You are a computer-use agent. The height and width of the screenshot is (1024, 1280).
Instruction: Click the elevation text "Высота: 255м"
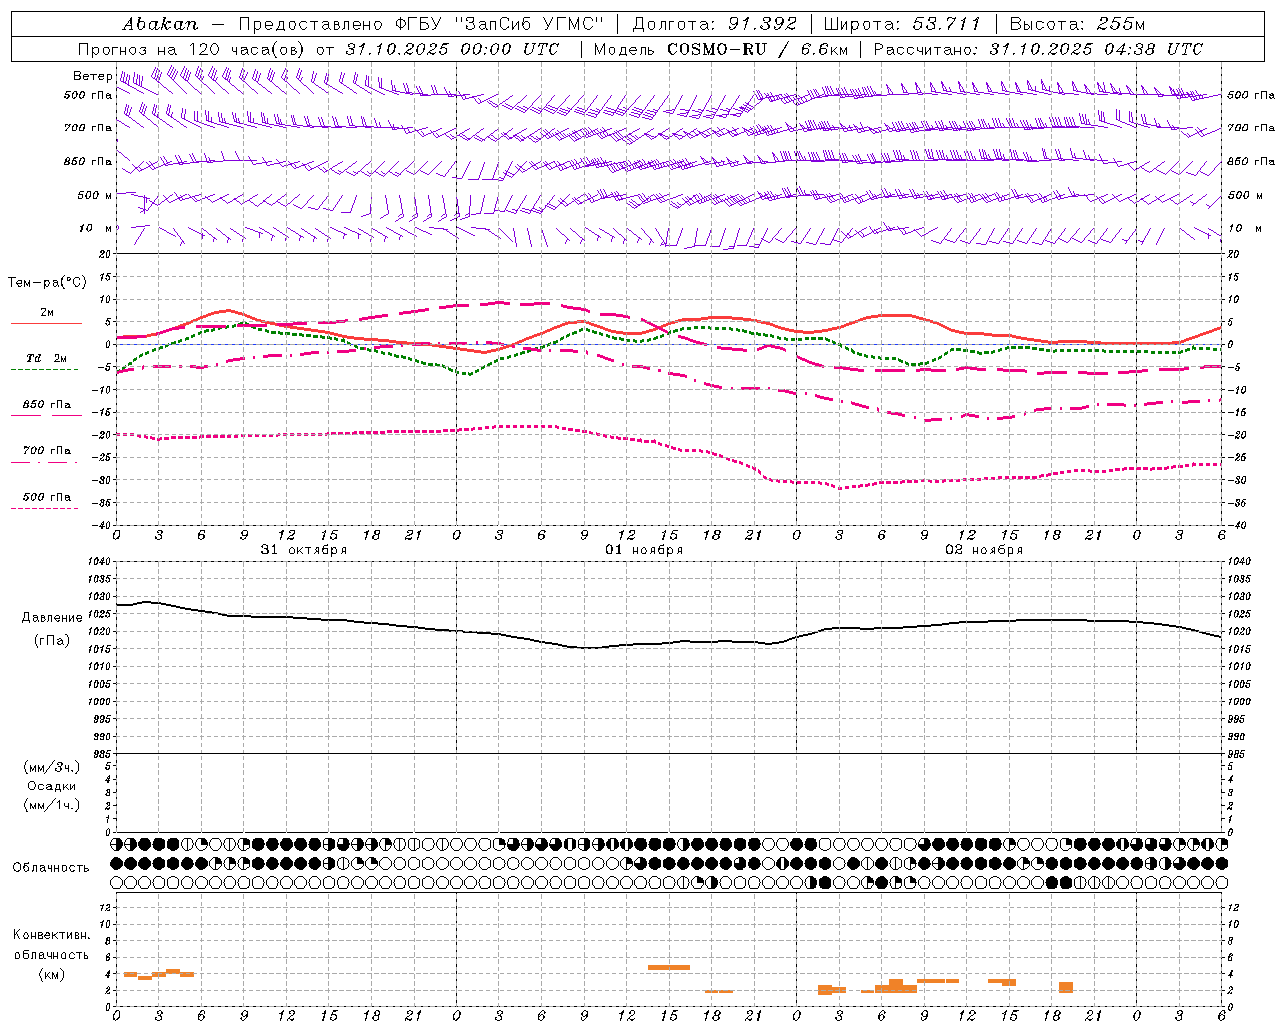point(1077,24)
